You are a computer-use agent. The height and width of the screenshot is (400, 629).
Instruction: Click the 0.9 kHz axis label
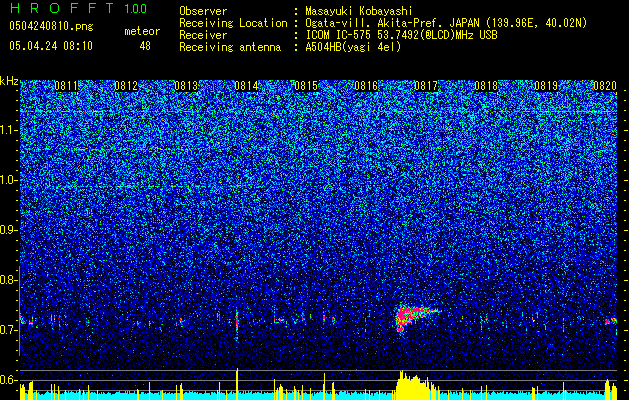click(x=9, y=230)
